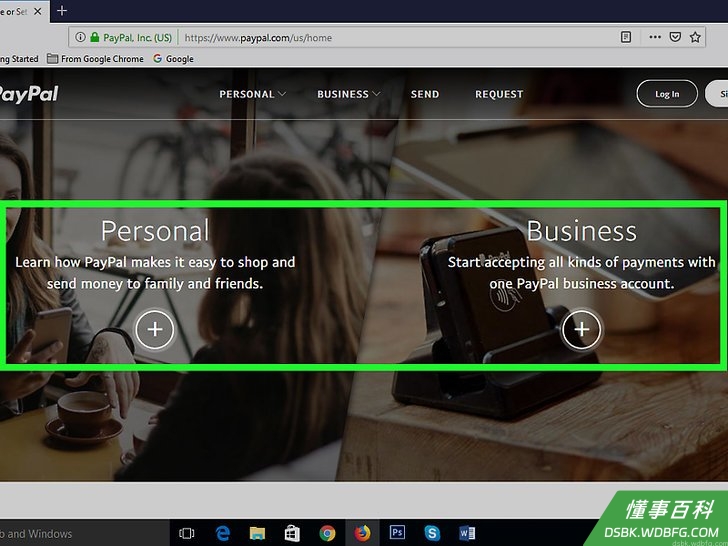Expand Personal section plus circle
728x546 pixels.
pyautogui.click(x=155, y=329)
